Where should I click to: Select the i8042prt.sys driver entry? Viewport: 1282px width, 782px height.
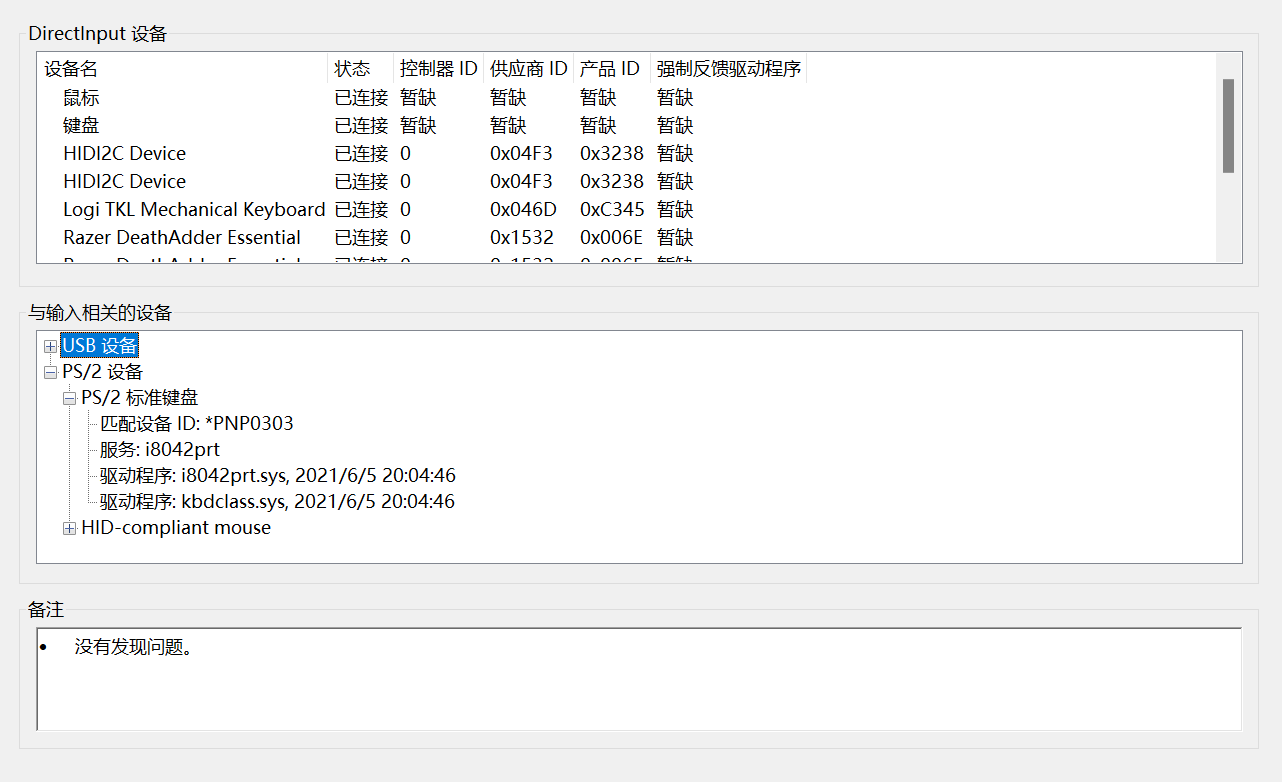277,476
